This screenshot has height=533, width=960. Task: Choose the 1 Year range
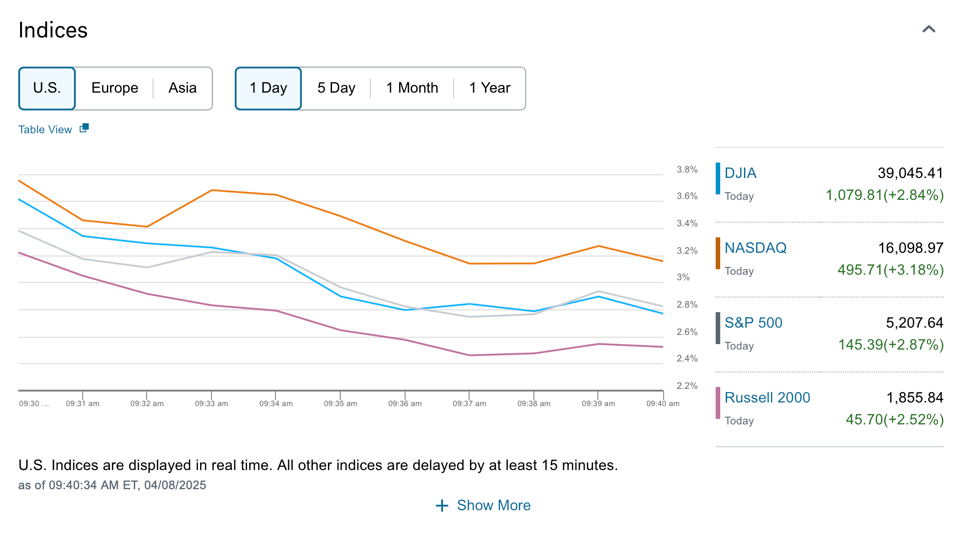click(x=489, y=88)
